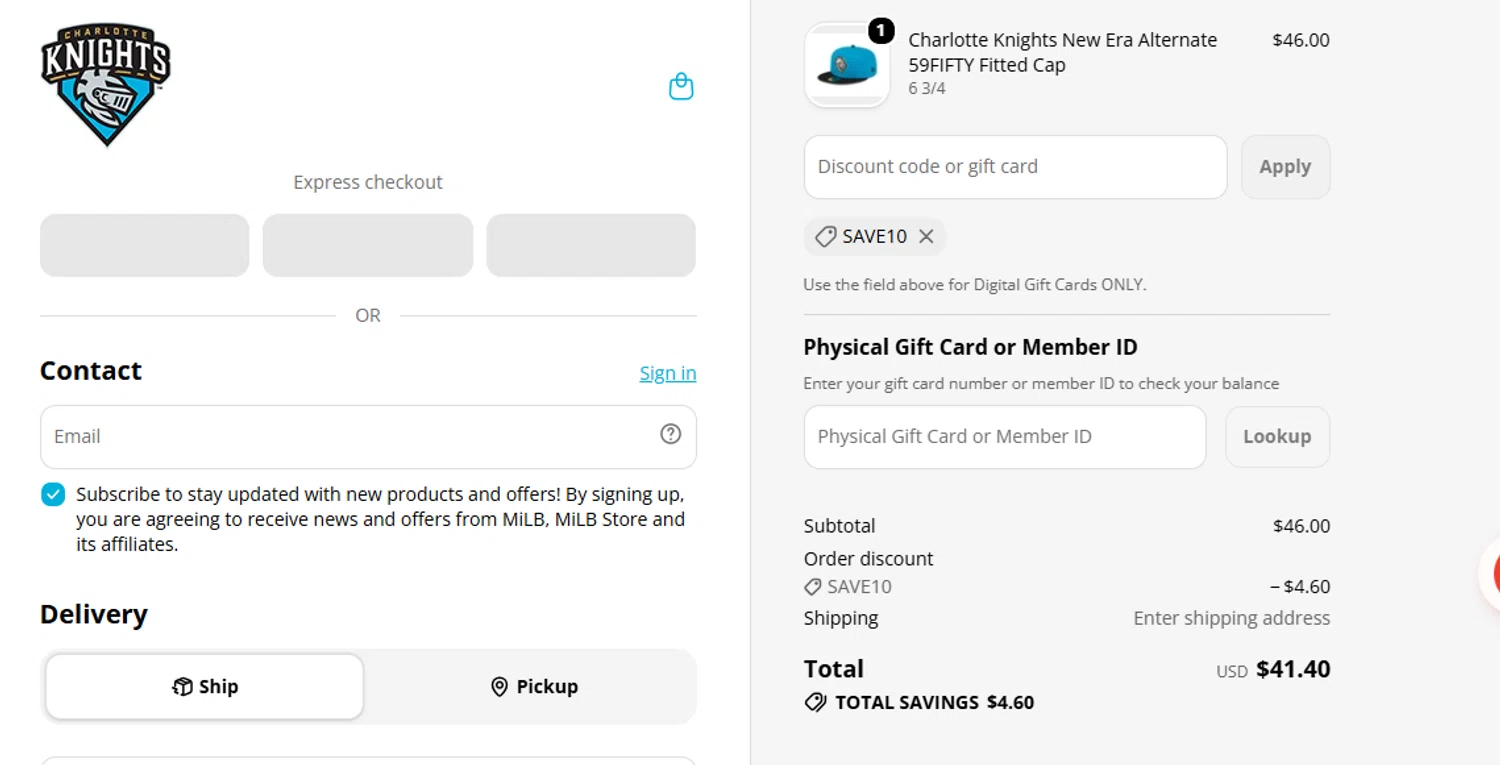Focus the Physical Gift Card or Member ID field
Screen dimensions: 1500x765
pyautogui.click(x=1005, y=437)
